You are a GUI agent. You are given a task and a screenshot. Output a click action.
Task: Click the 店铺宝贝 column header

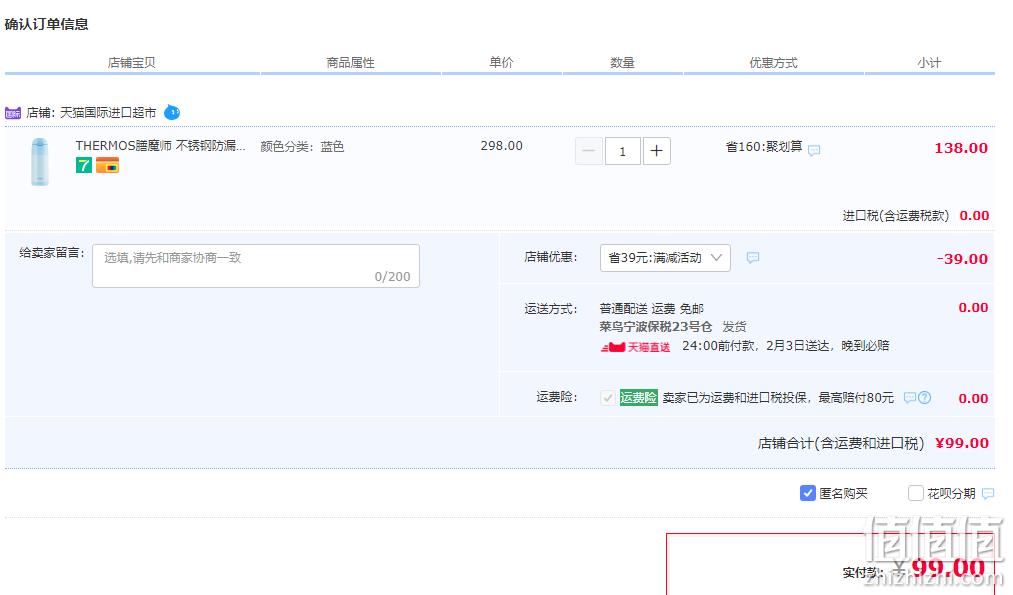pos(132,63)
